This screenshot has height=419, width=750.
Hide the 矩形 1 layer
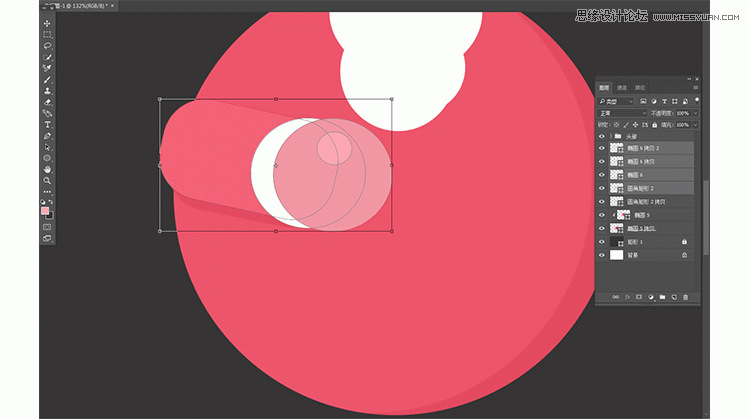pos(602,242)
